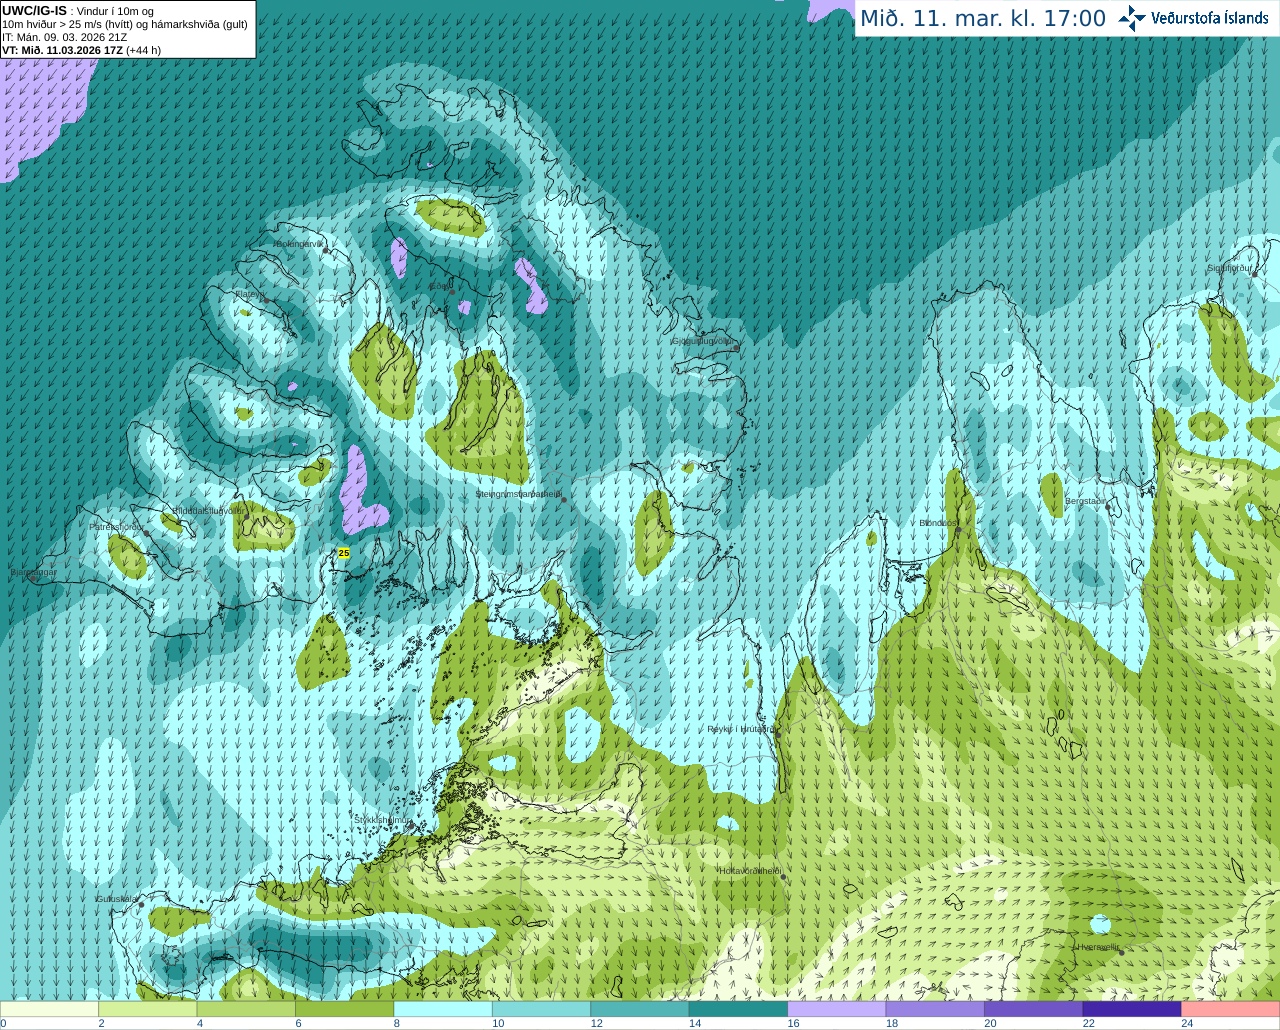Click the 4–6 m/s legend swatch
This screenshot has width=1280, height=1030.
(246, 1009)
